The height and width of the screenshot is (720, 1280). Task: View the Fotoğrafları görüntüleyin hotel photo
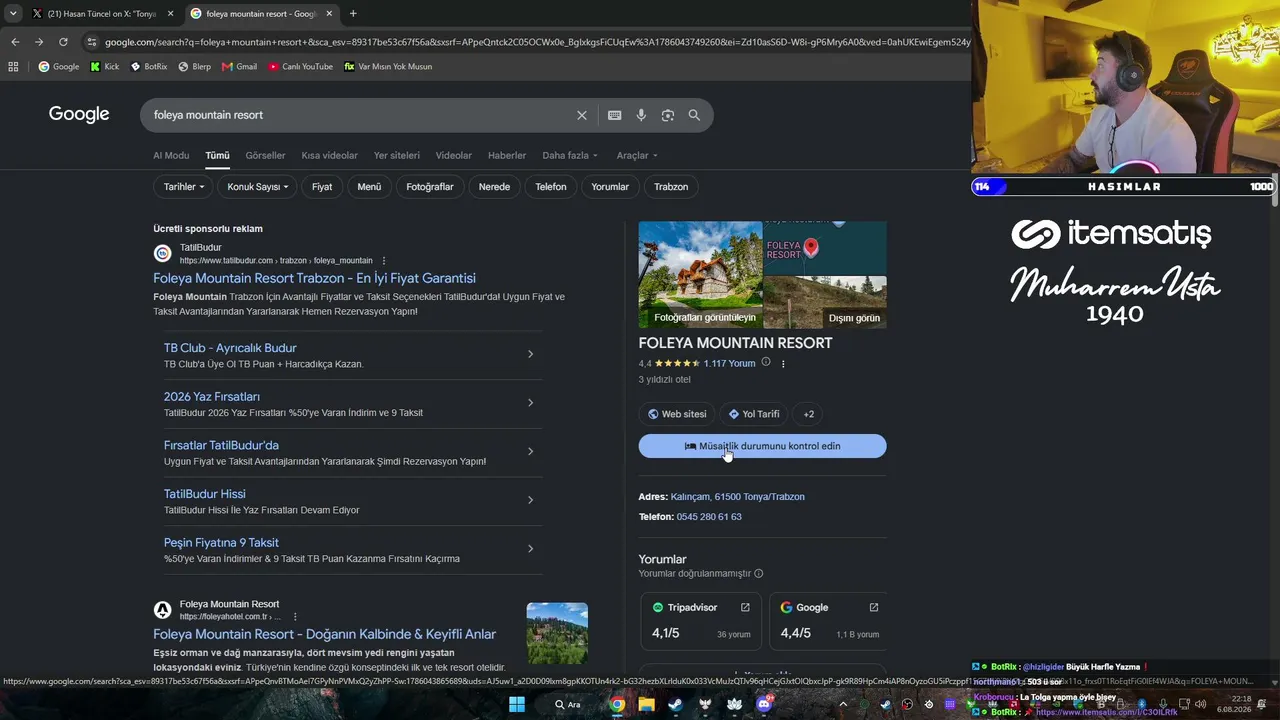pyautogui.click(x=700, y=274)
